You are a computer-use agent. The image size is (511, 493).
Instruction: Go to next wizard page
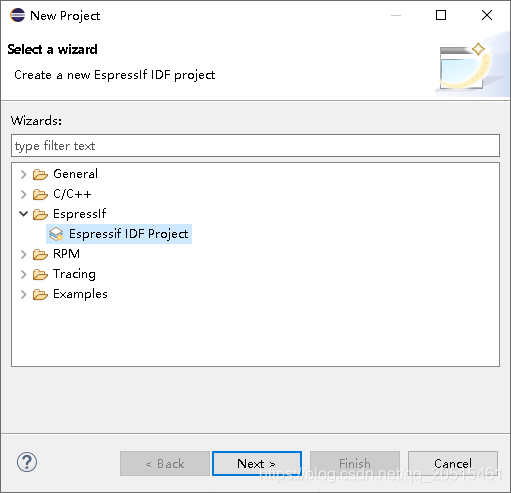coord(257,463)
